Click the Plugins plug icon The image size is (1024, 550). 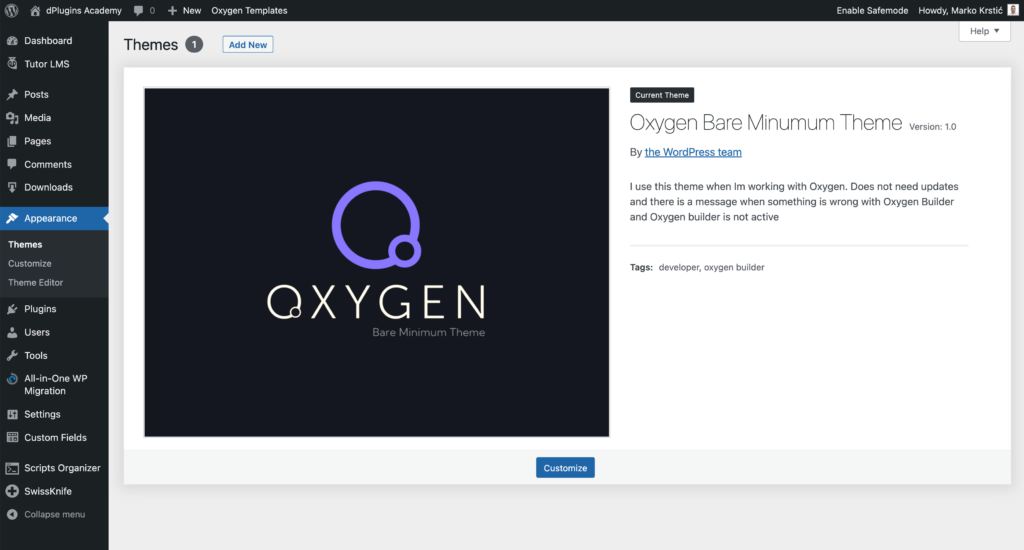coord(12,309)
